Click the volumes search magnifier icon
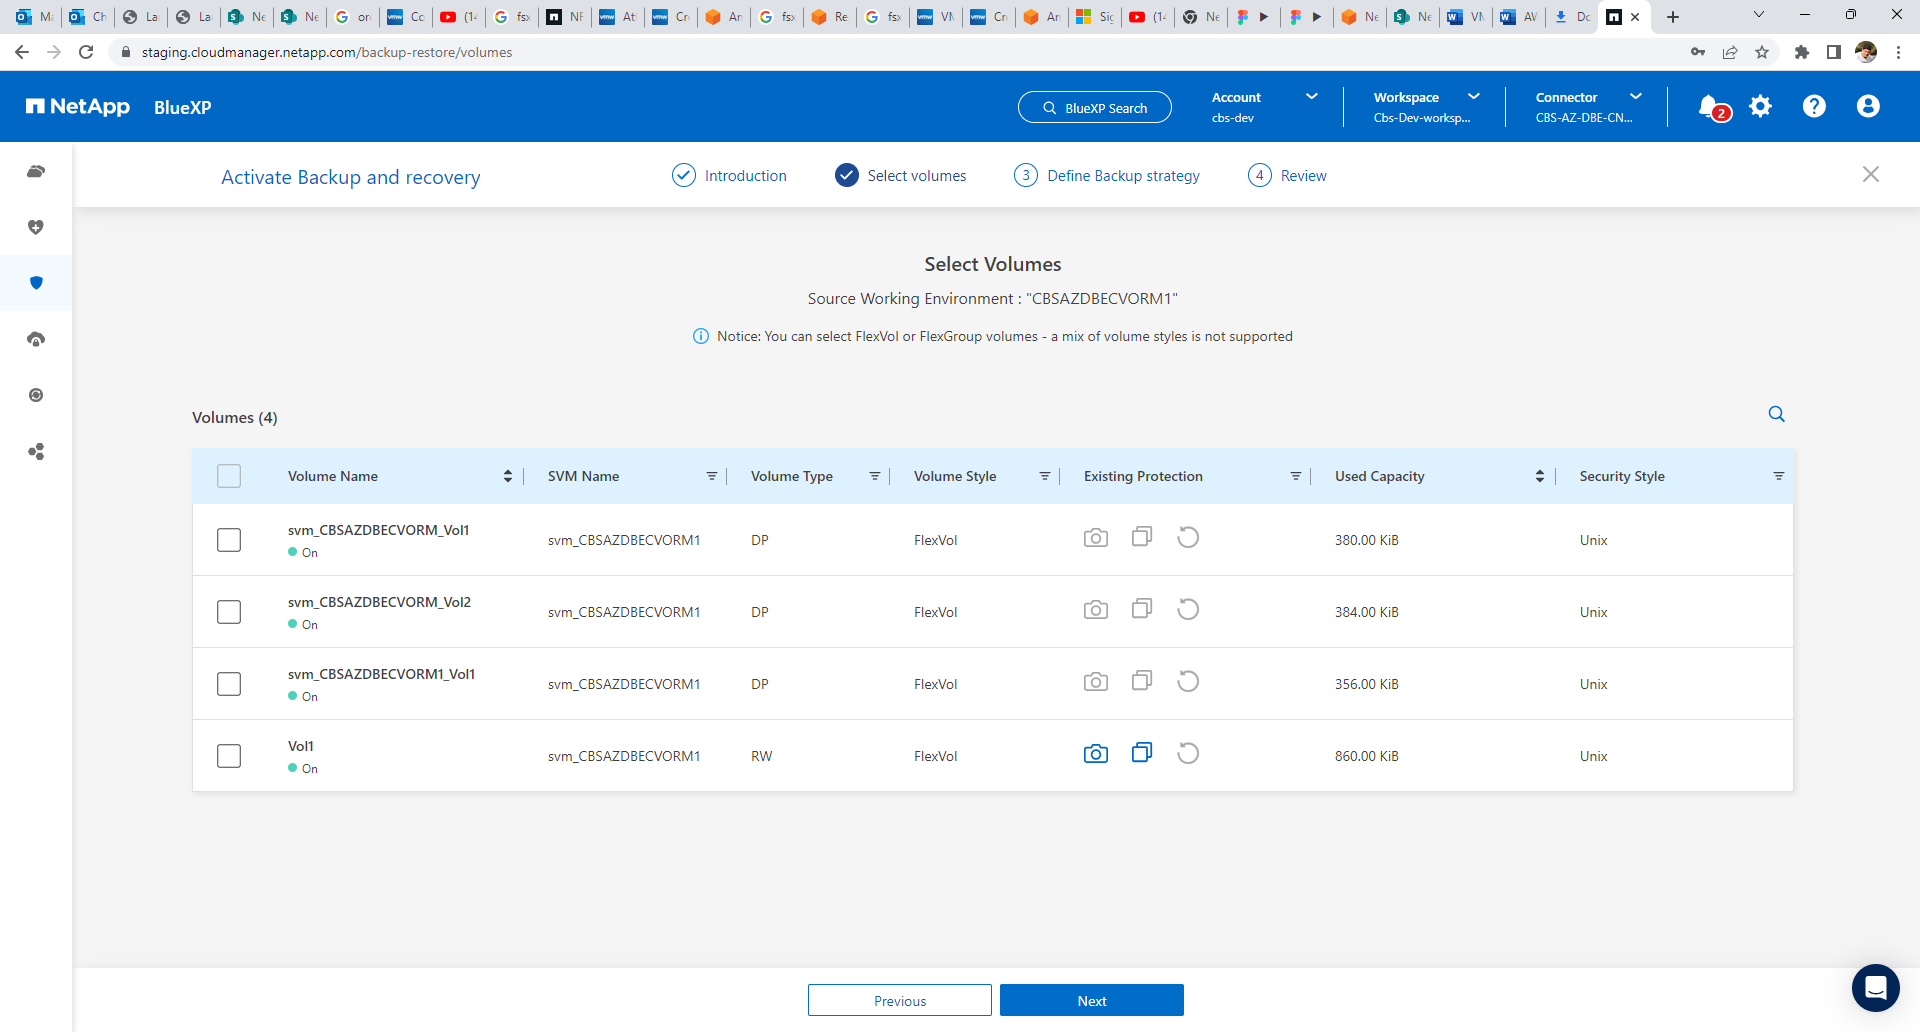 point(1776,414)
